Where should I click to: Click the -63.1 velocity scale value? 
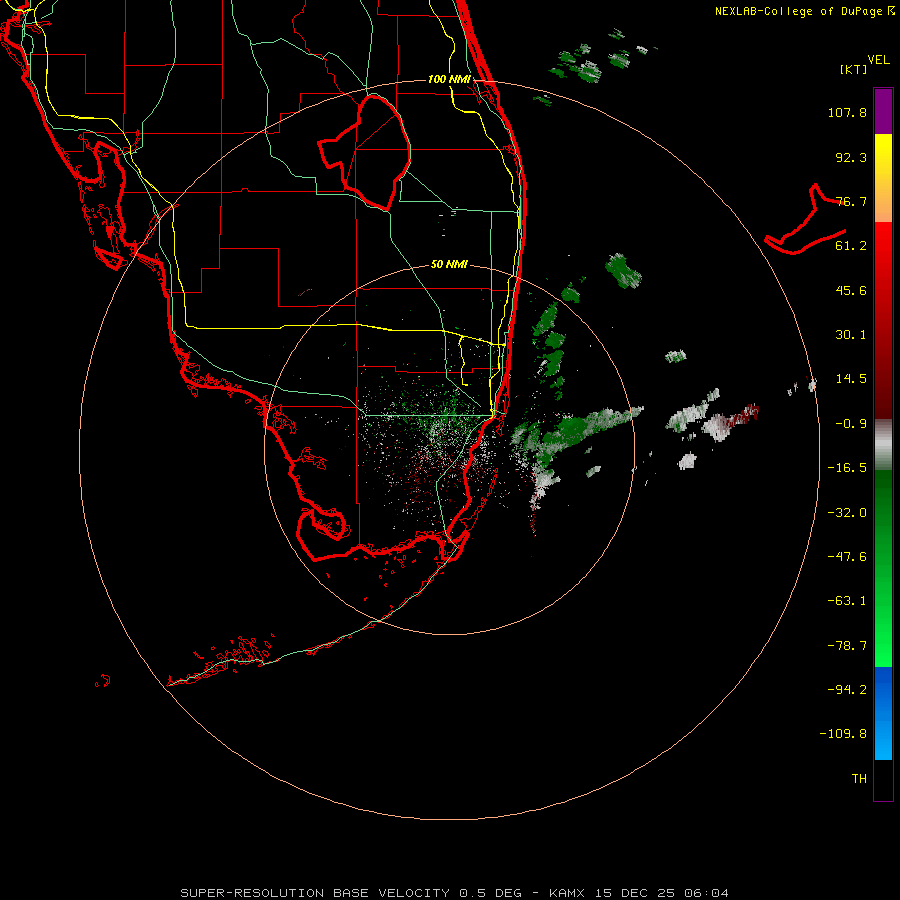click(x=847, y=601)
